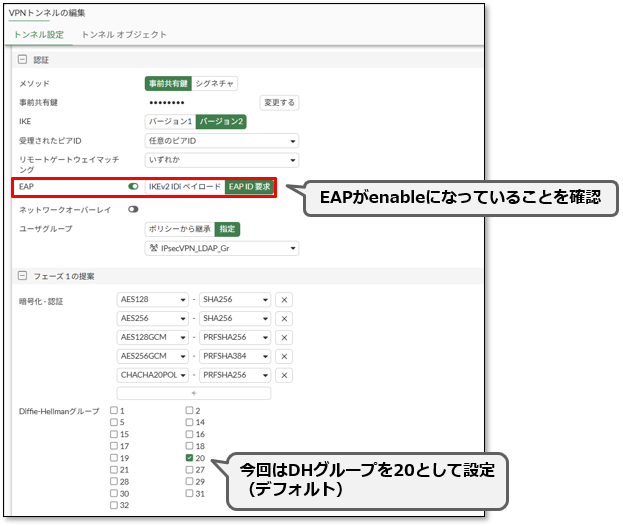
Task: Collapse the 認証 section
Action: pyautogui.click(x=23, y=60)
